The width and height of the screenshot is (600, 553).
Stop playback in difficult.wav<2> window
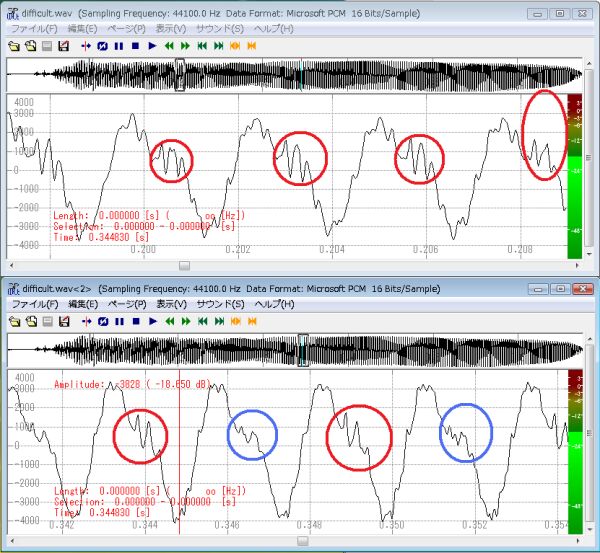pos(136,321)
